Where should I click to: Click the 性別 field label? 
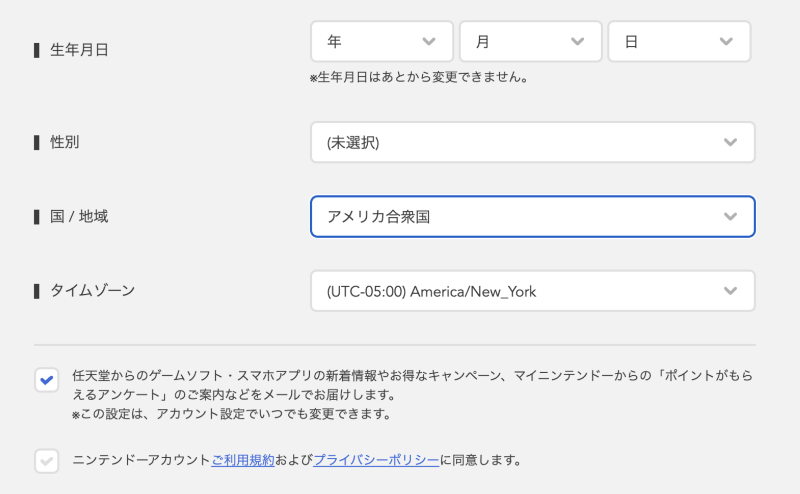(64, 142)
